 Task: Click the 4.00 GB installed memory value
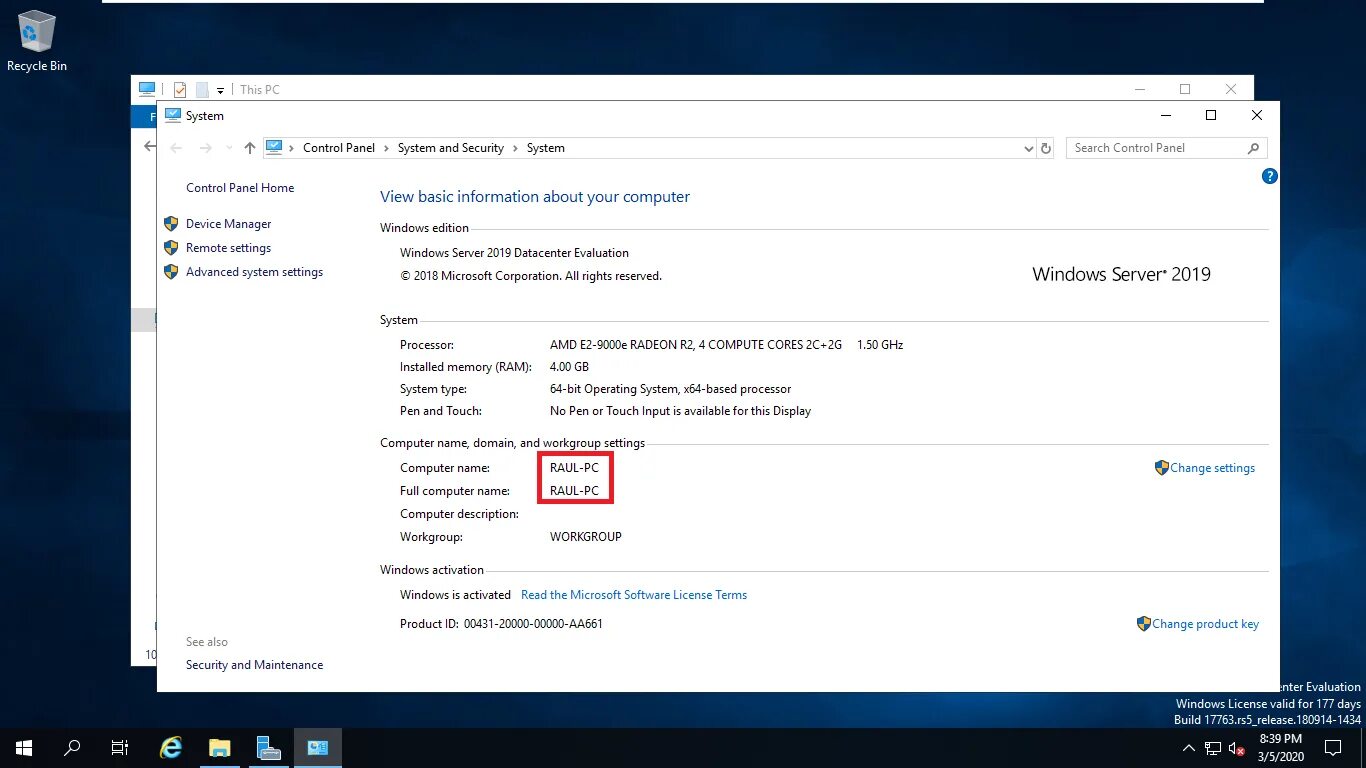569,367
